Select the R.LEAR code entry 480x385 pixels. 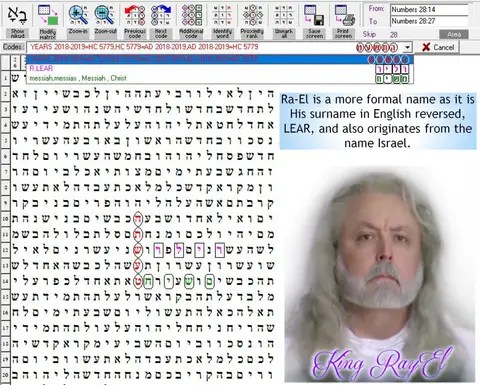tap(220, 69)
